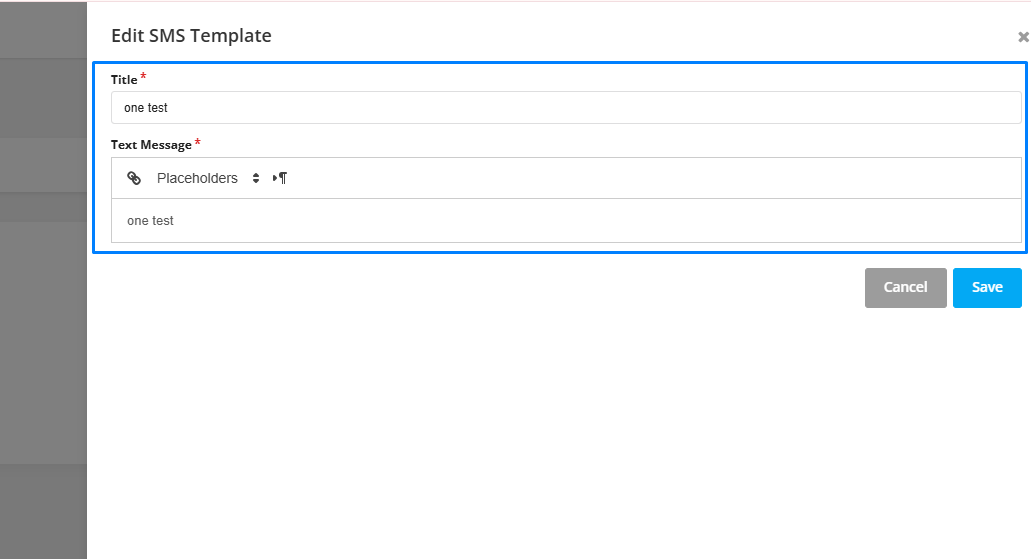Click empty toolbar space right of paragraph icon
Viewport: 1031px width, 559px height.
[651, 178]
